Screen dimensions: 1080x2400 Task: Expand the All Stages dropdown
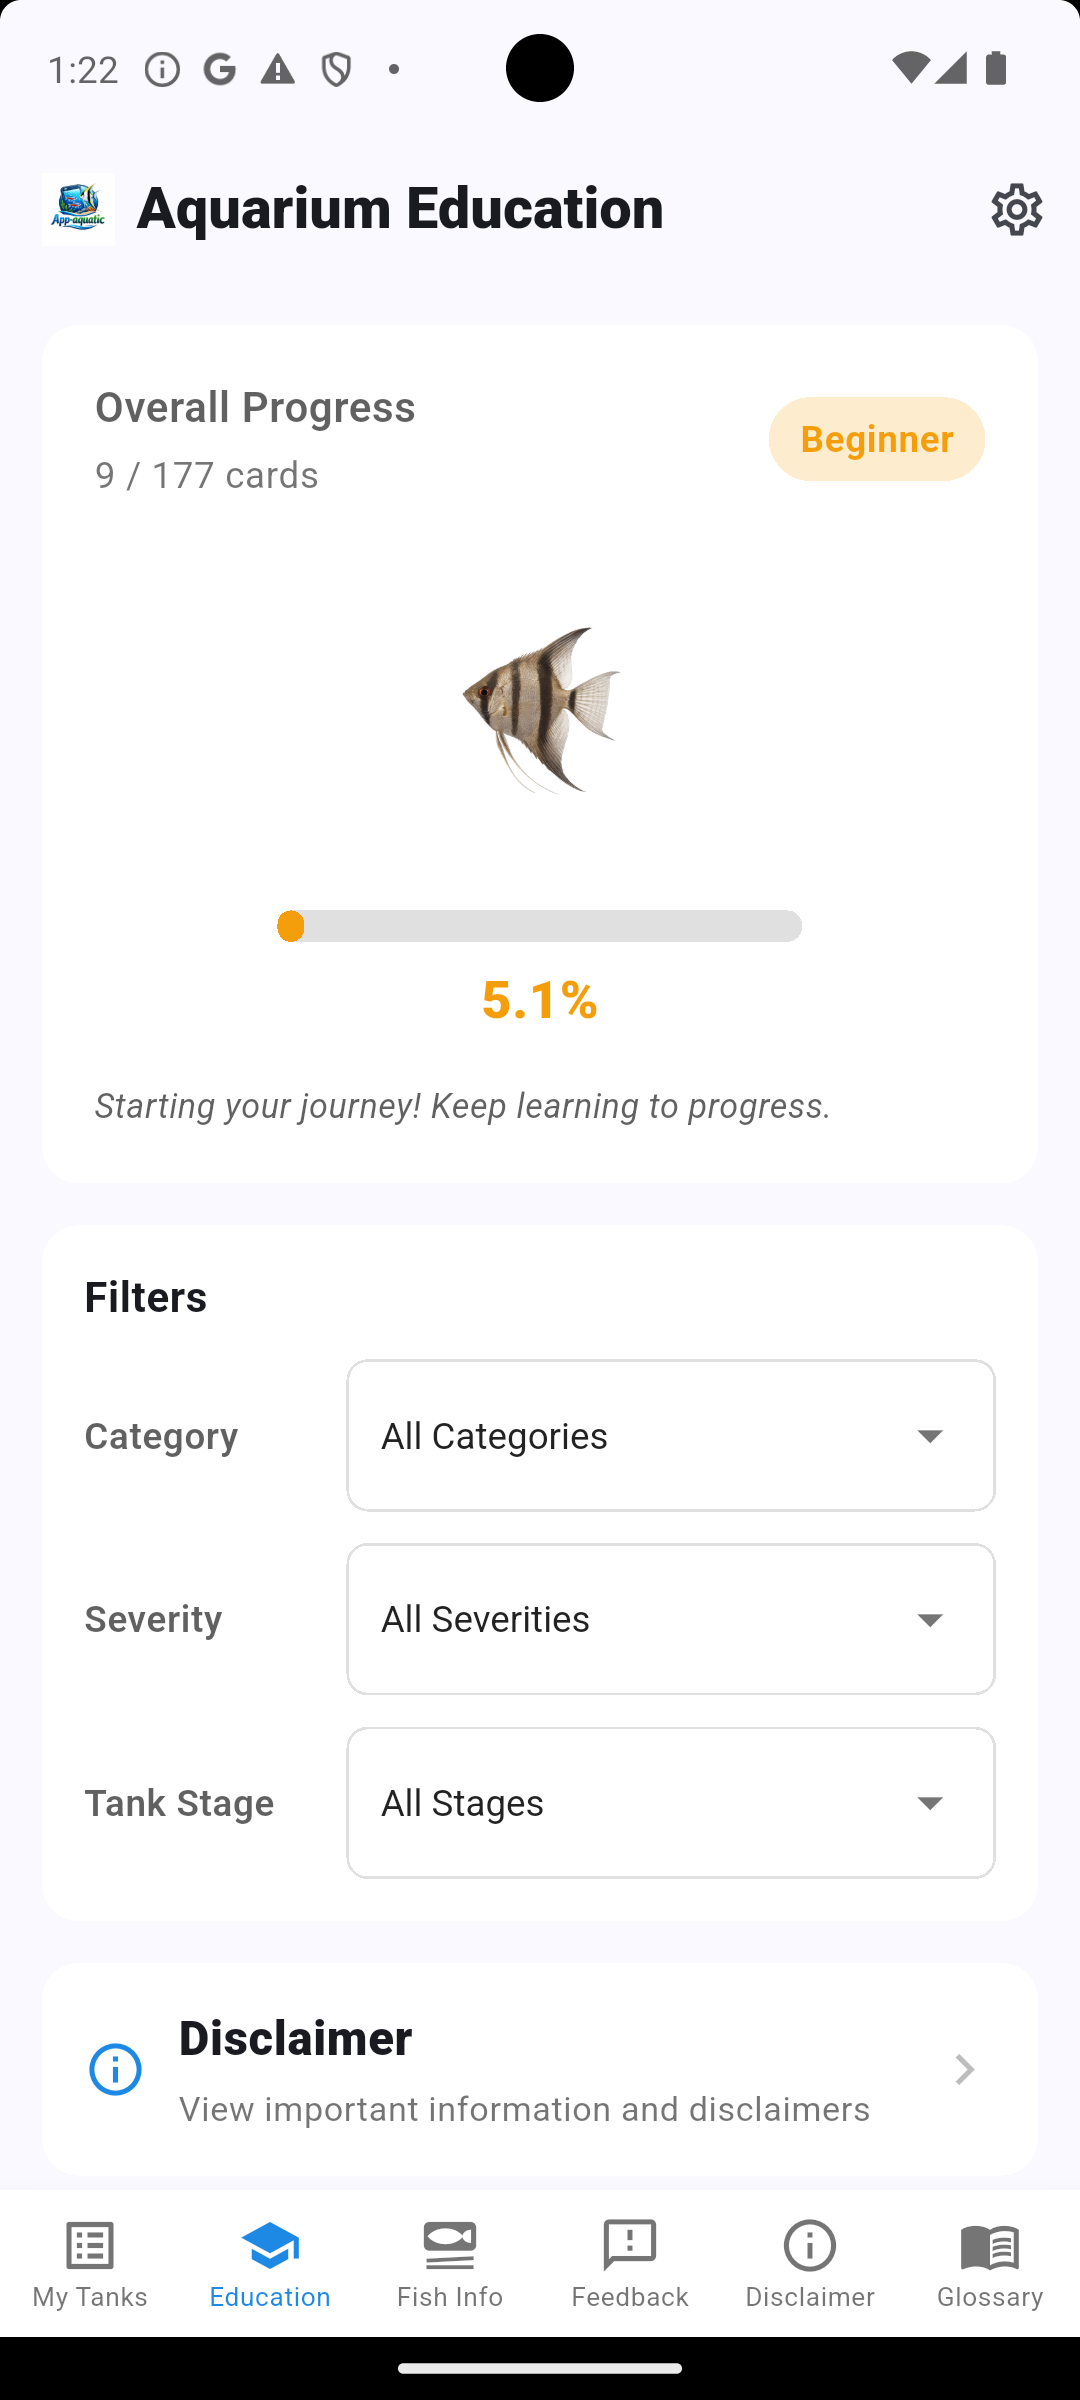(670, 1803)
